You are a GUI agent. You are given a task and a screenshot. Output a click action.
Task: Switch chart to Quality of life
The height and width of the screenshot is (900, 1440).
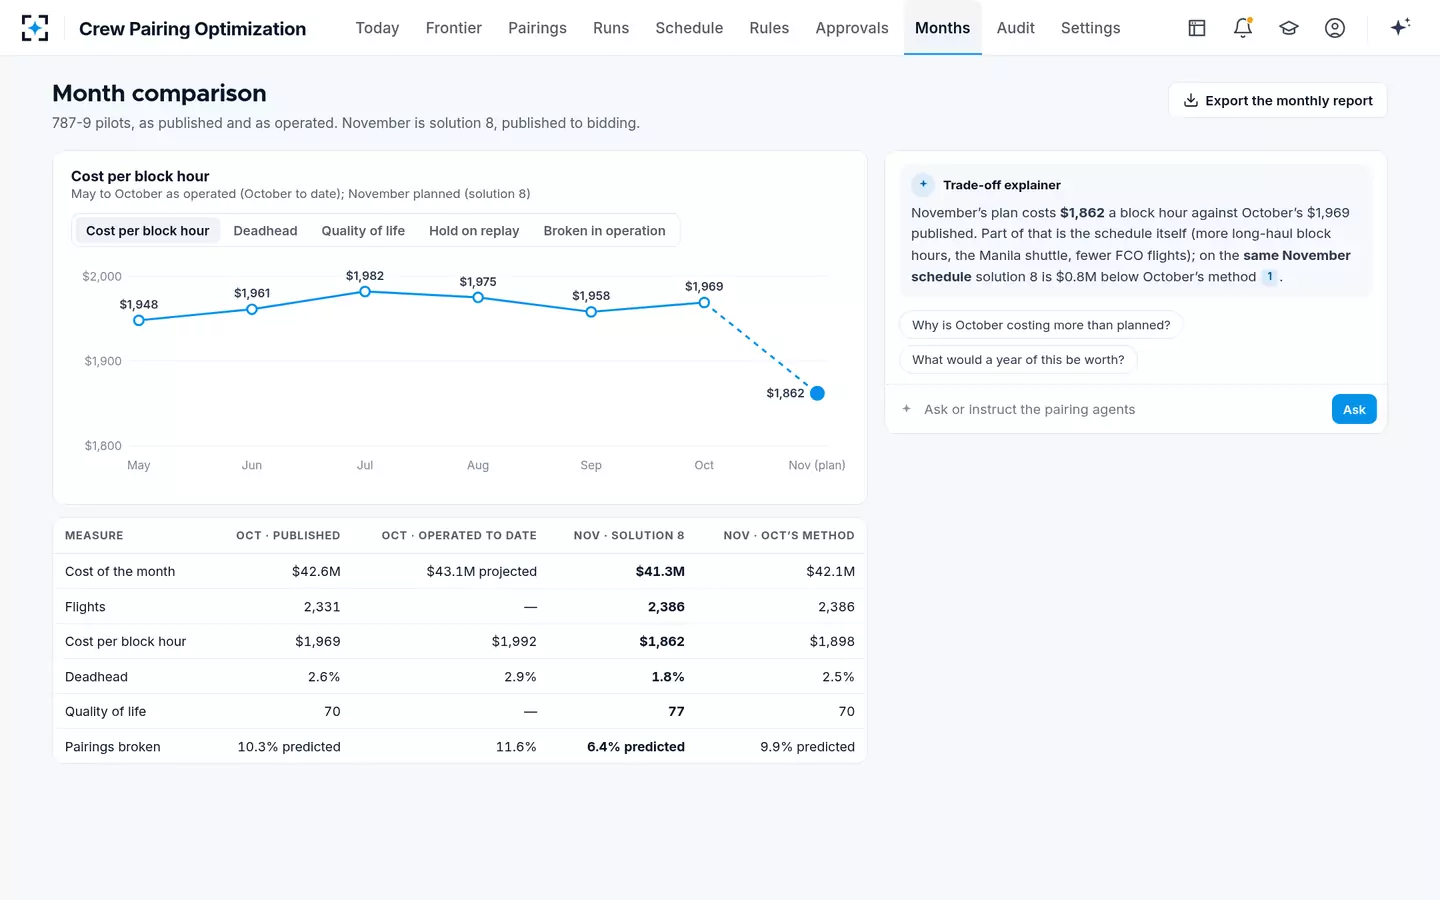(363, 231)
